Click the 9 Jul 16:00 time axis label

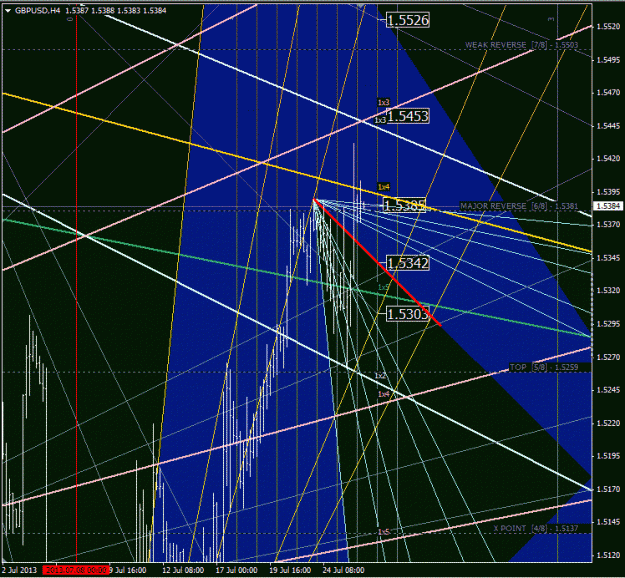pyautogui.click(x=128, y=570)
